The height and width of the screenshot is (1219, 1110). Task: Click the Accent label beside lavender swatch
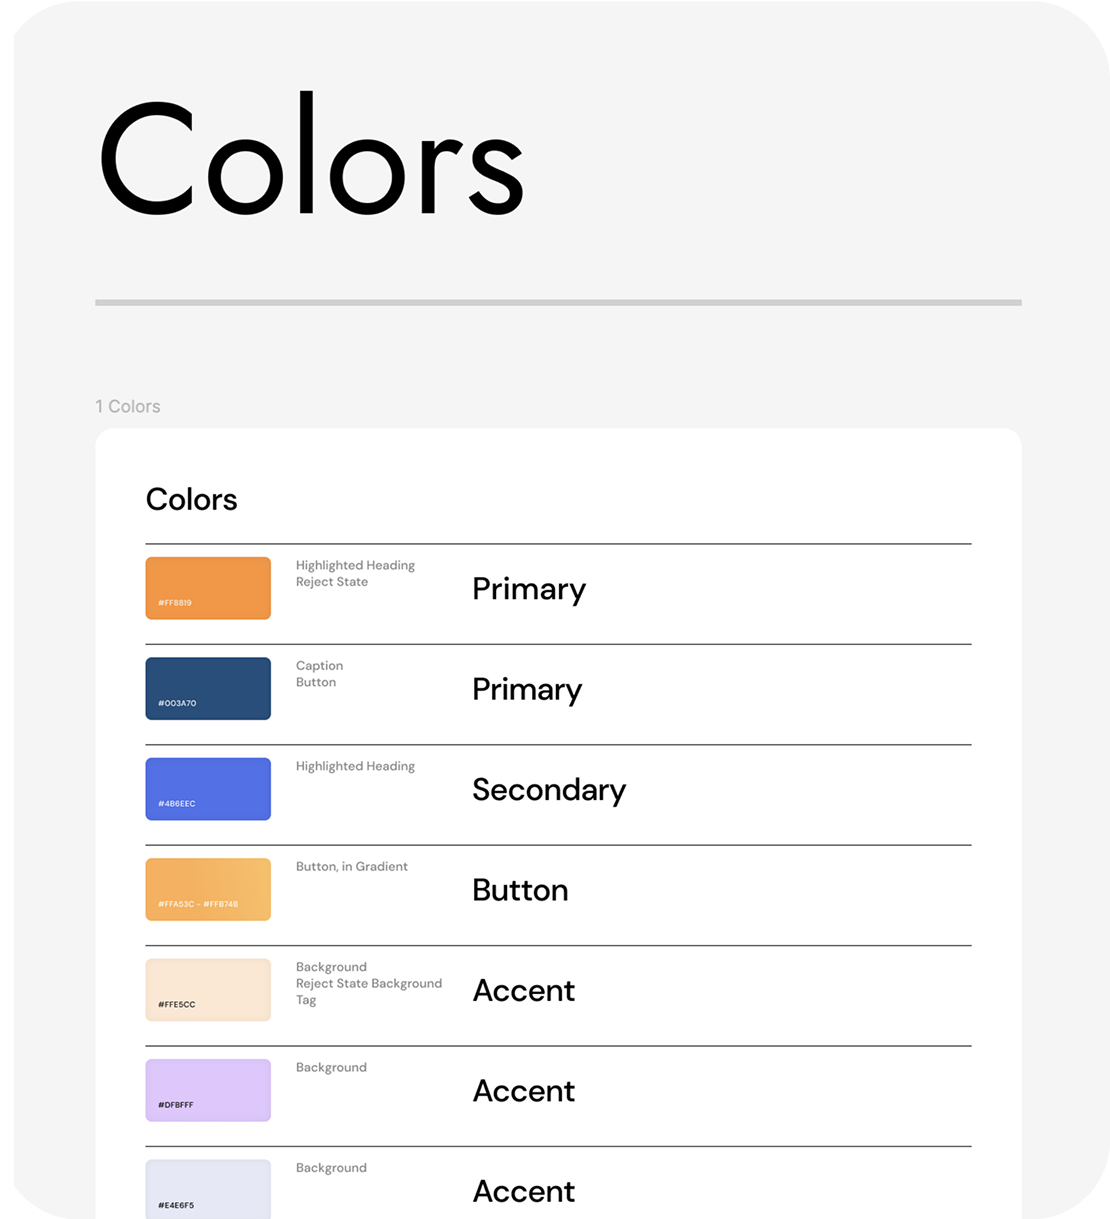click(524, 1091)
